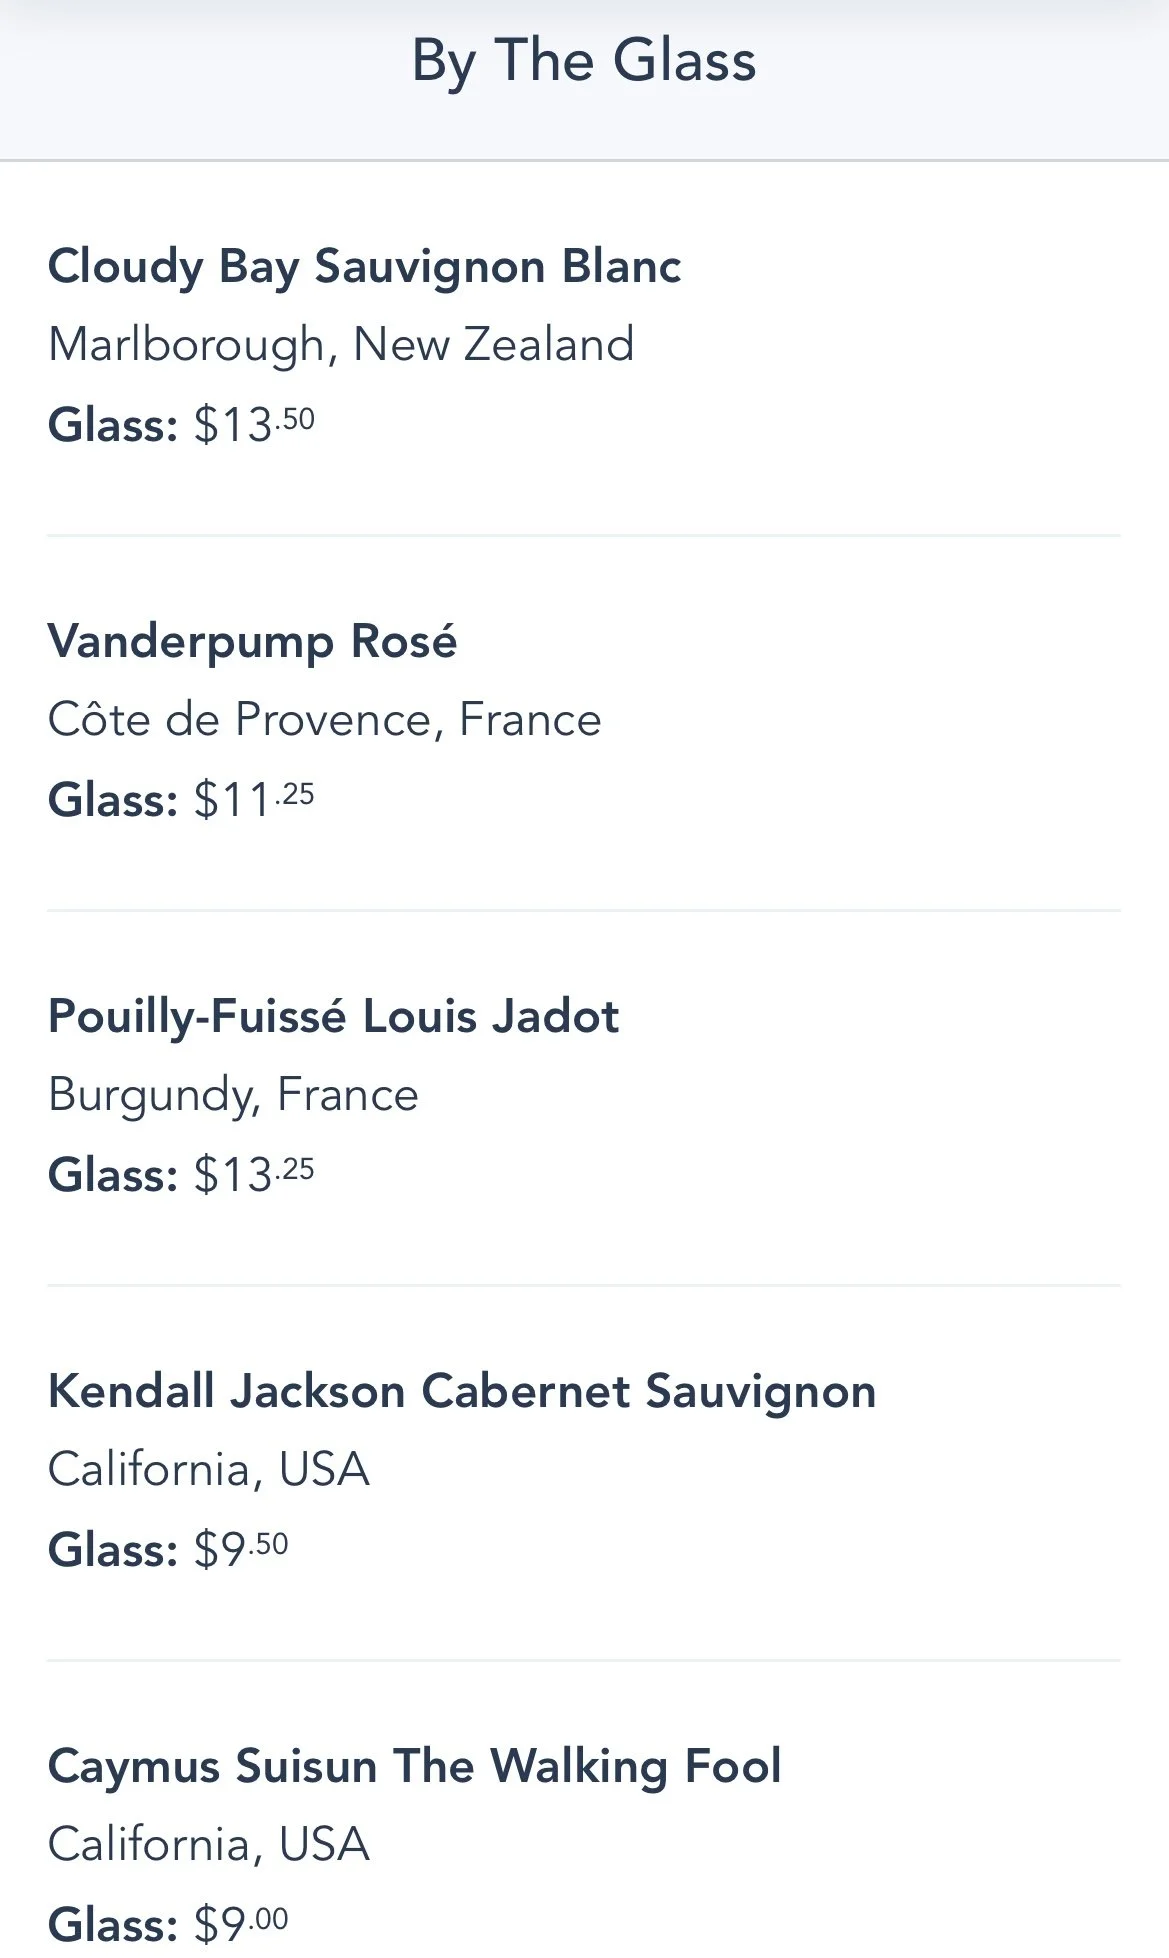Tap the $9.00 glass price
The width and height of the screenshot is (1169, 1958).
(241, 1923)
